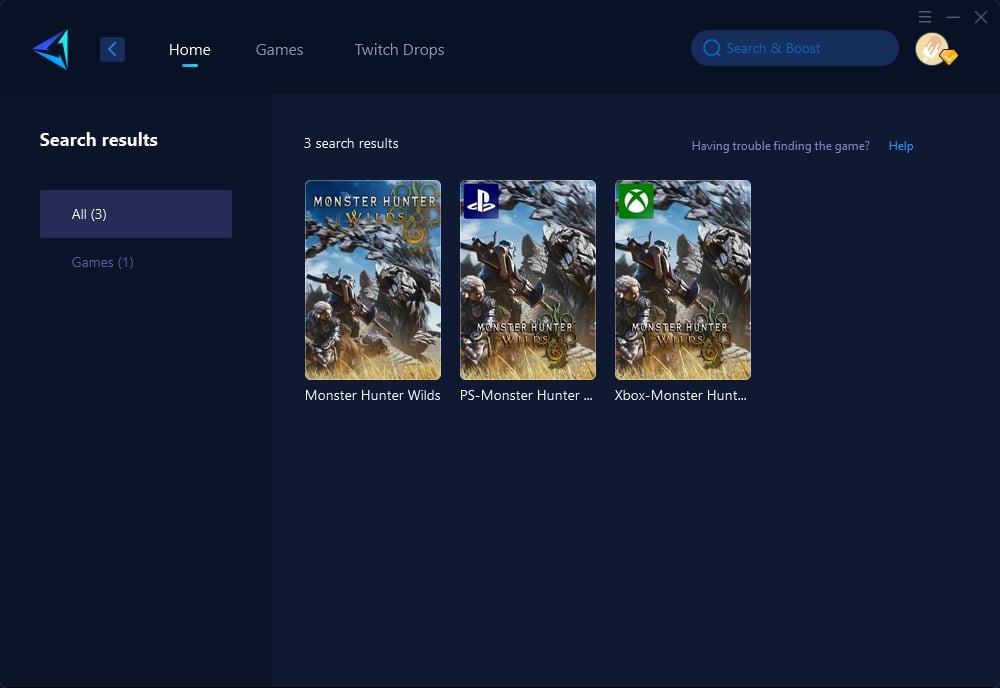Minimize the booster window

[953, 17]
